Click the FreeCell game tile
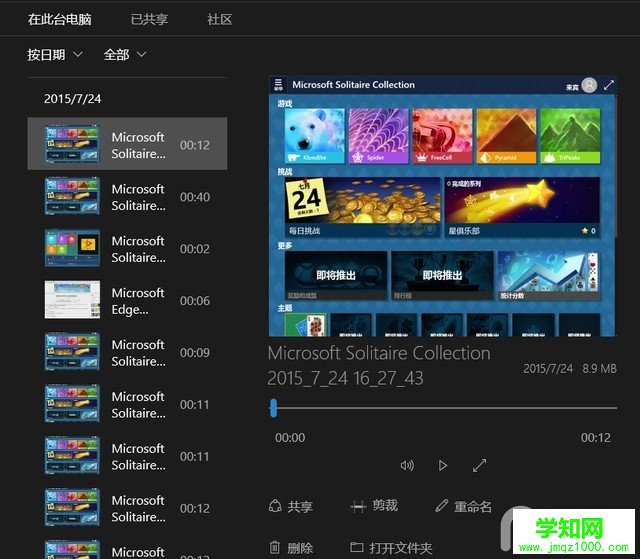This screenshot has width=640, height=559. [442, 136]
